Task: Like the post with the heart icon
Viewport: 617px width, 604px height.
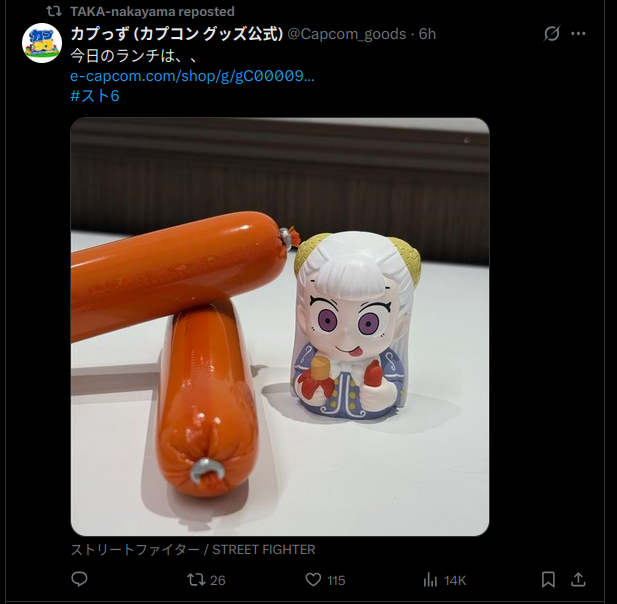Action: (313, 580)
